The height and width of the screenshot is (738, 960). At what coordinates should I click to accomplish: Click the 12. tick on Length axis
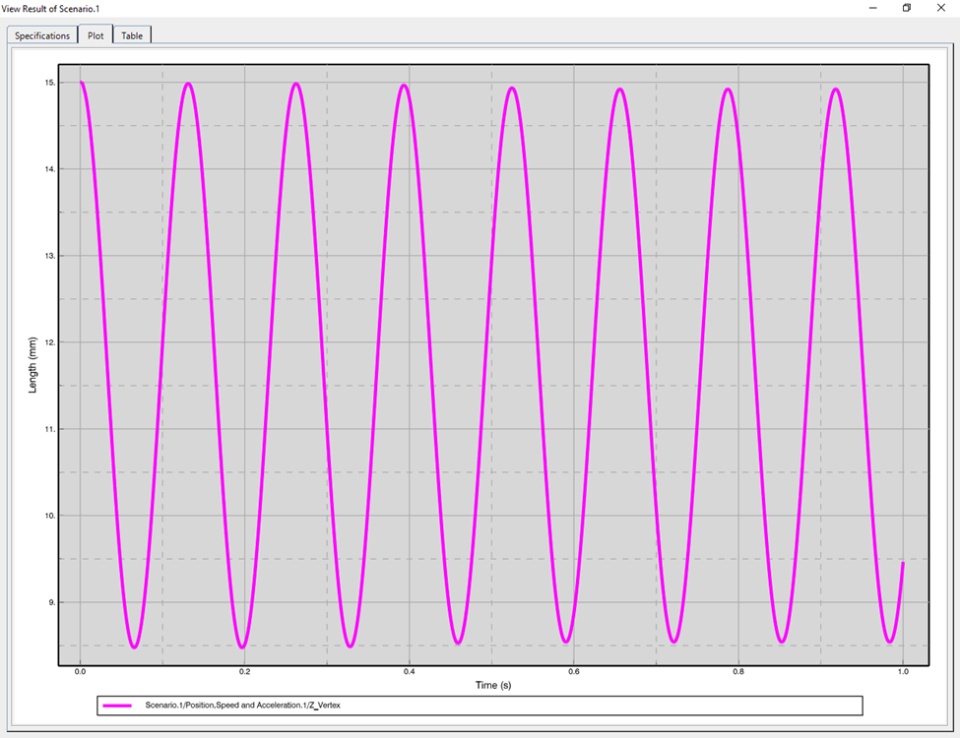click(50, 342)
